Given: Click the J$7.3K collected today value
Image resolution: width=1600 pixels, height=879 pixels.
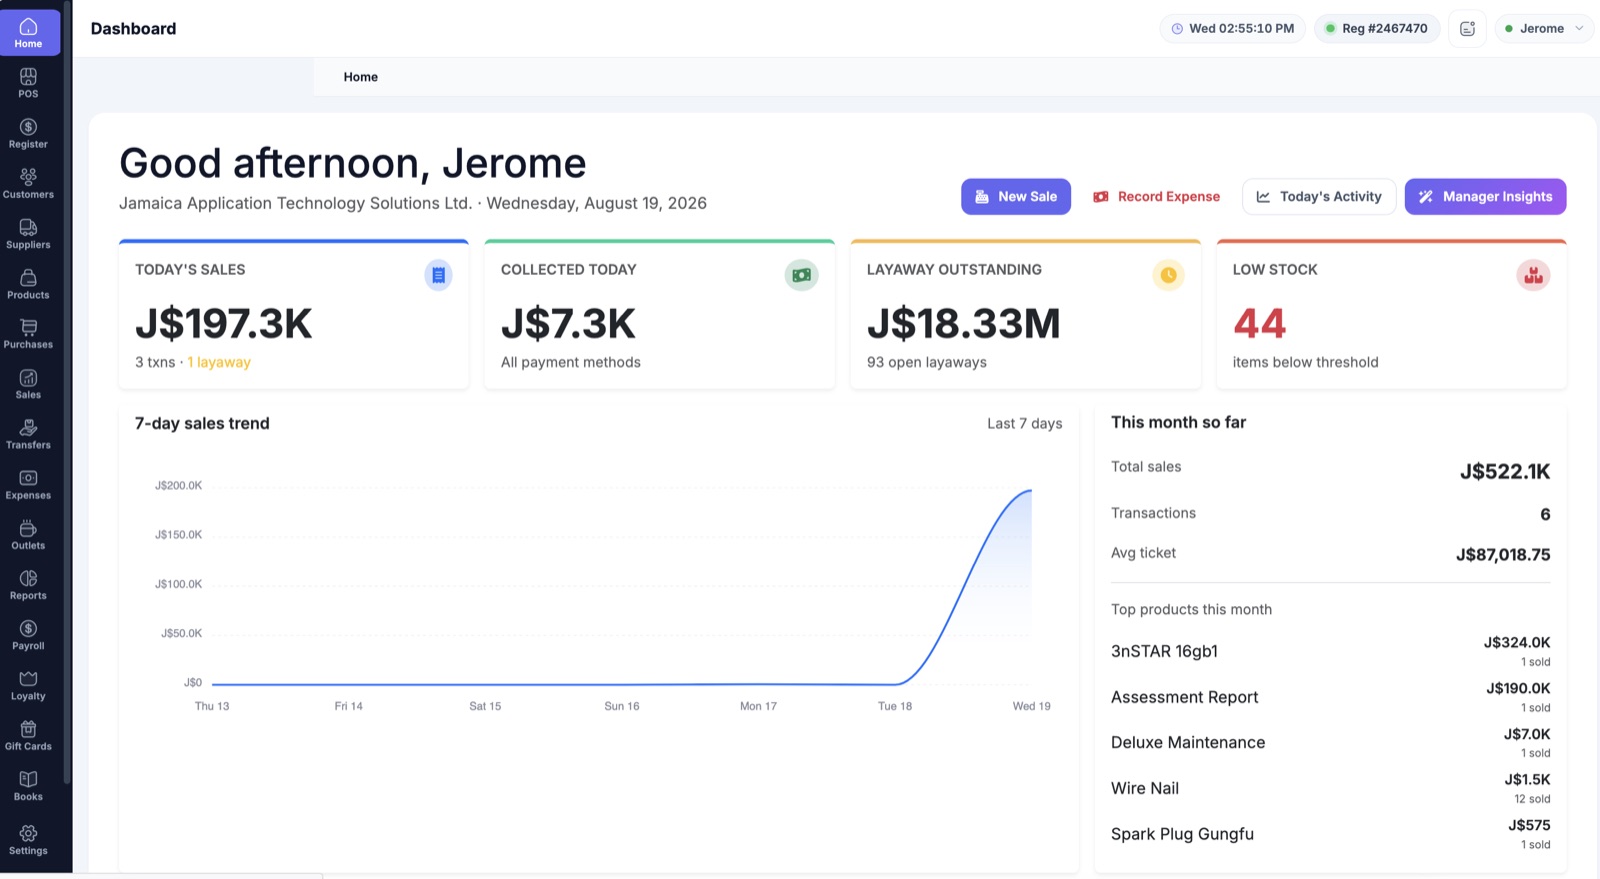Looking at the screenshot, I should click(x=568, y=323).
